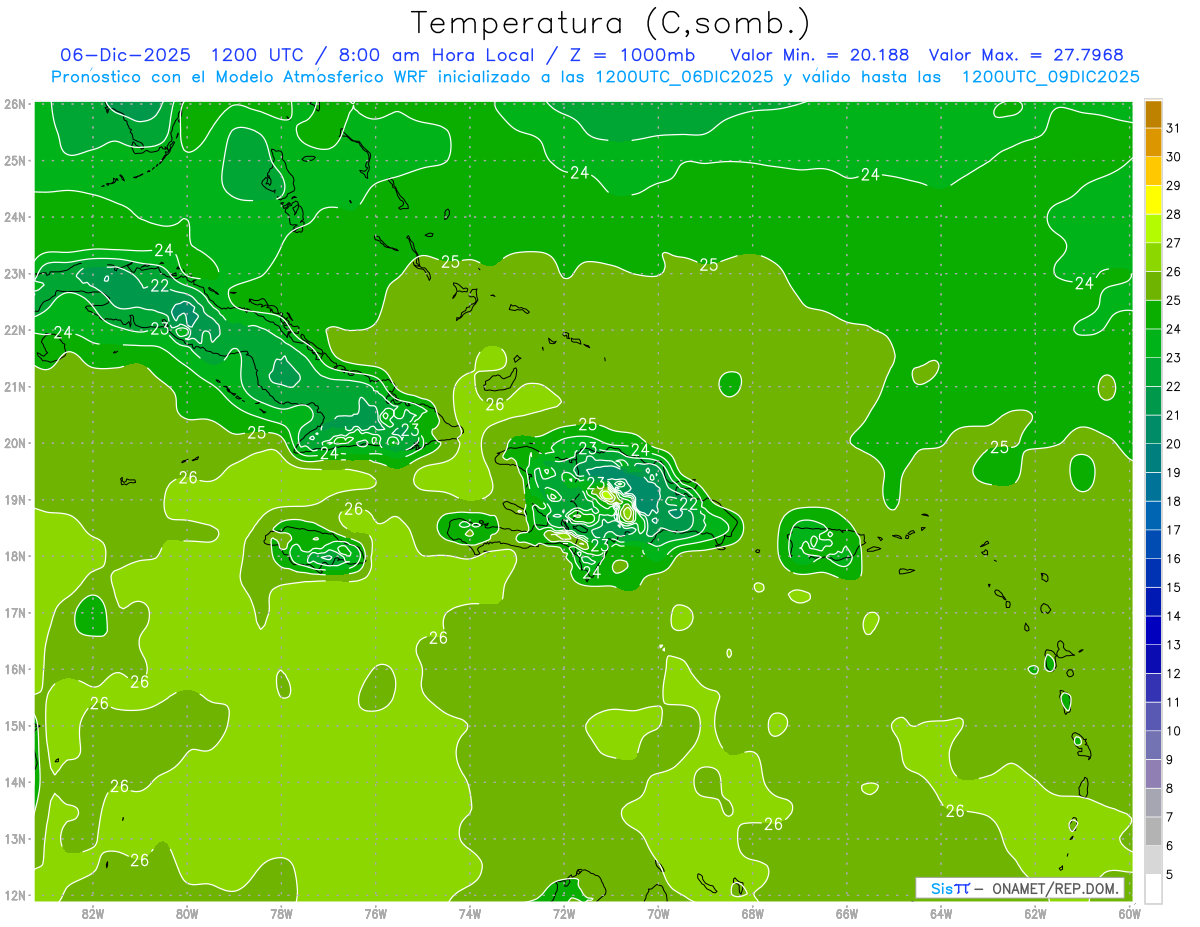
Task: Click legend value "30" on color bar
Action: click(1174, 157)
